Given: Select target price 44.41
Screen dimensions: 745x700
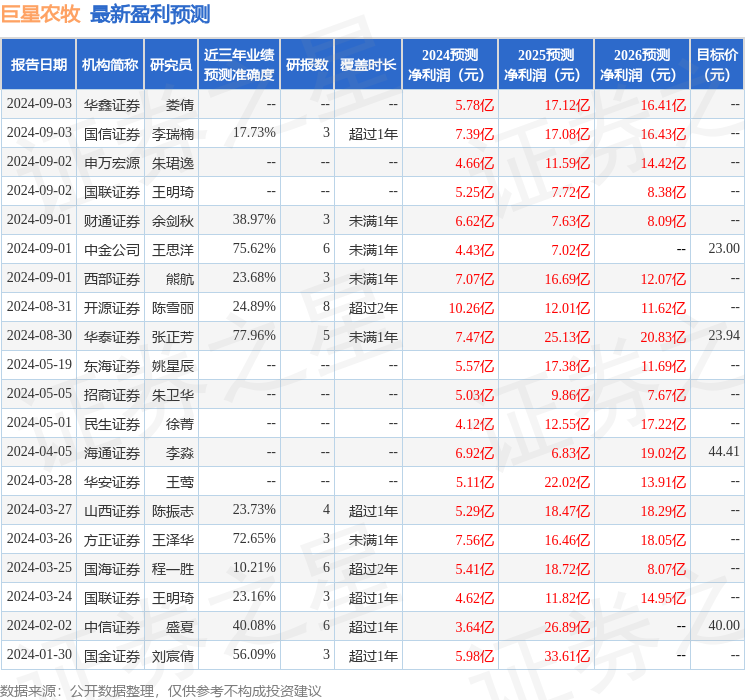Looking at the screenshot, I should click(x=724, y=451).
